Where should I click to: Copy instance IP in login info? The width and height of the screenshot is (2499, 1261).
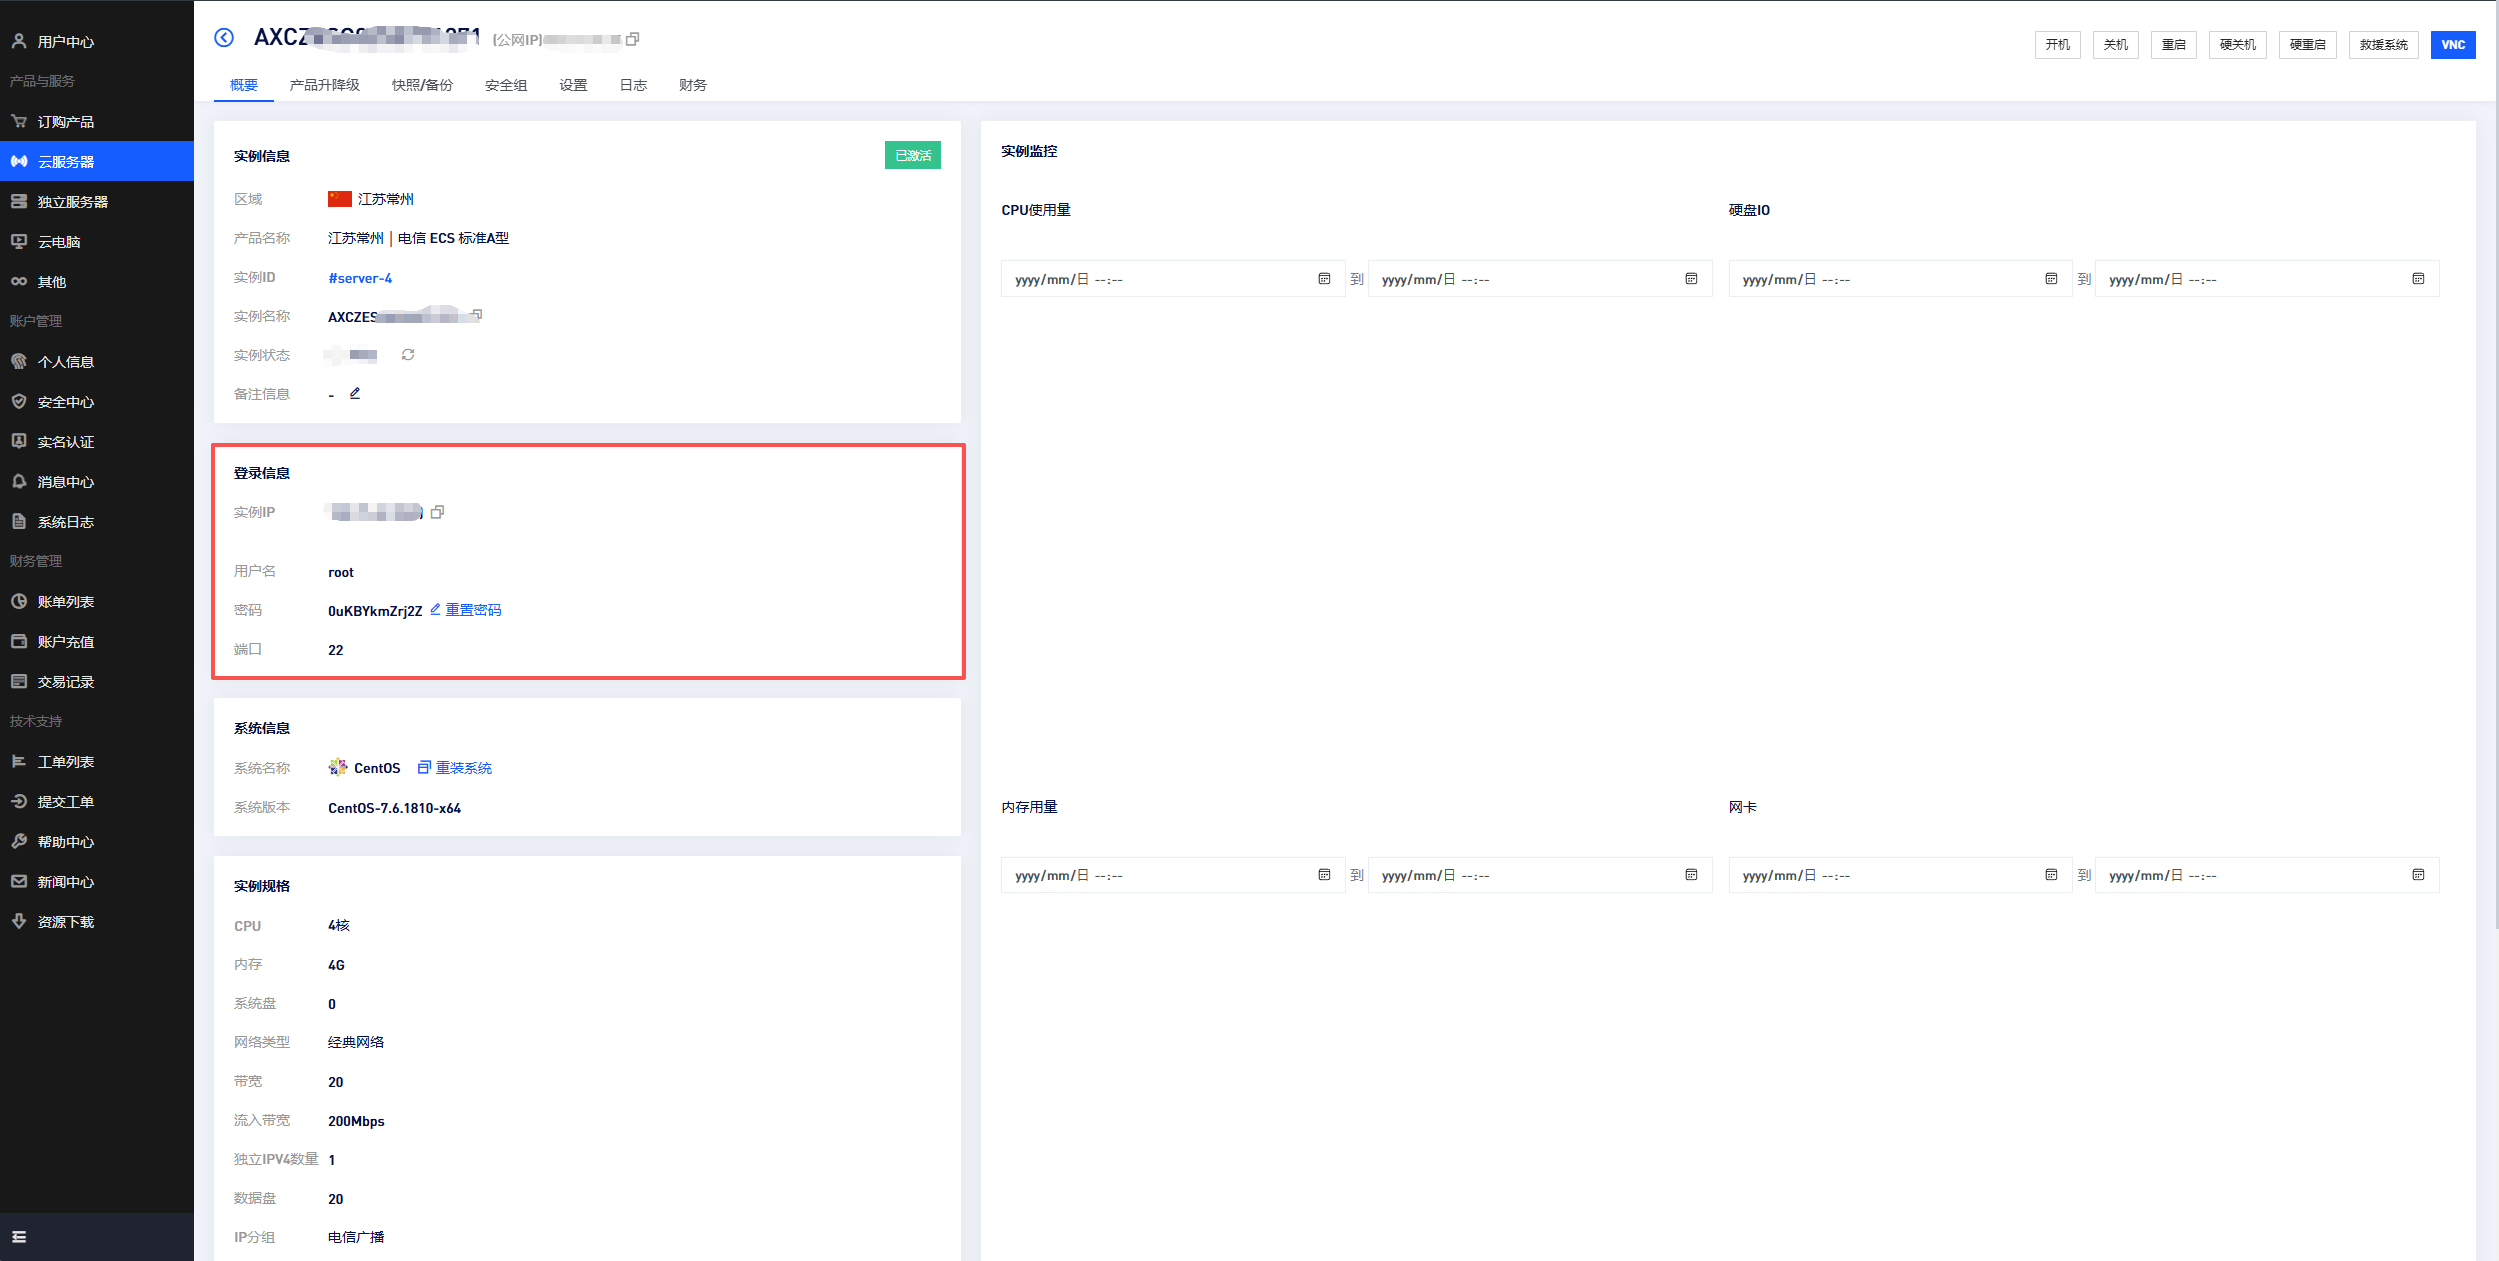[437, 512]
